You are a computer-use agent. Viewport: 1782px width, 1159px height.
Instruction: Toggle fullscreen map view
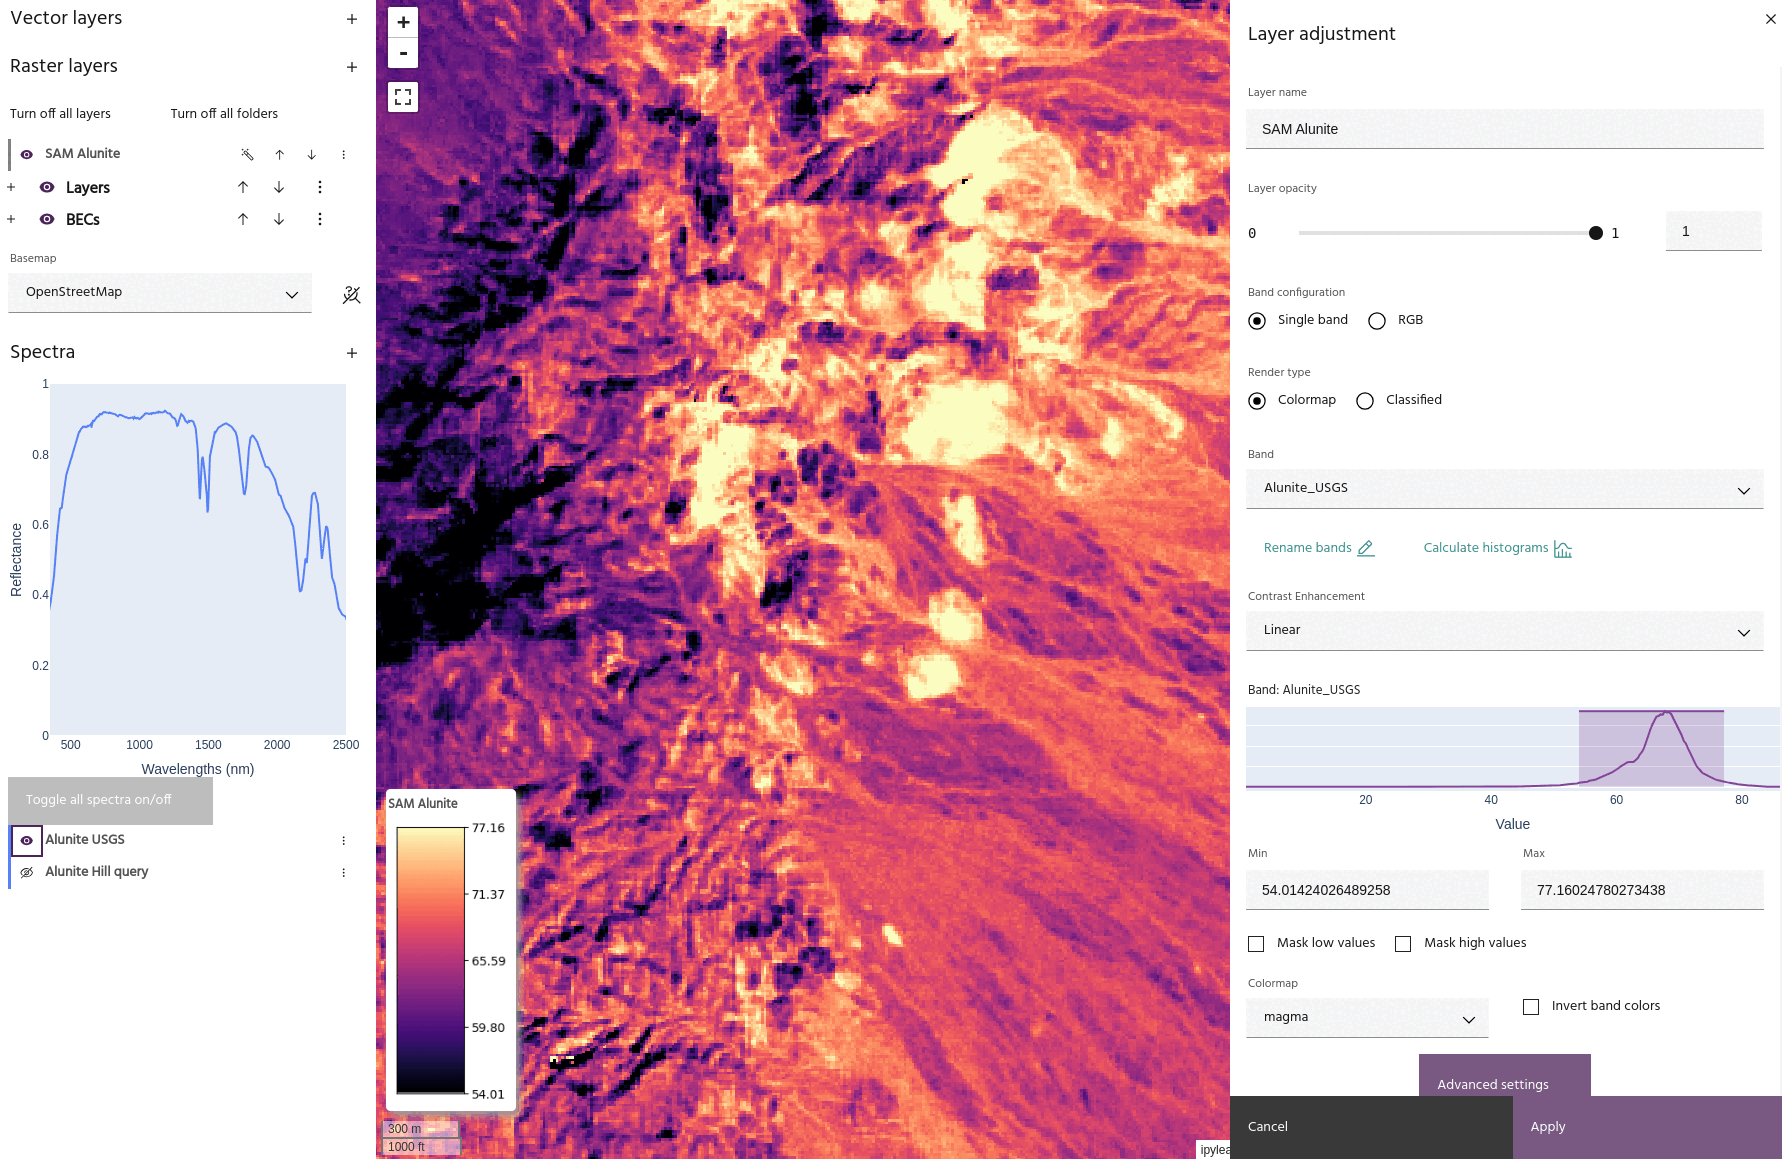[403, 97]
